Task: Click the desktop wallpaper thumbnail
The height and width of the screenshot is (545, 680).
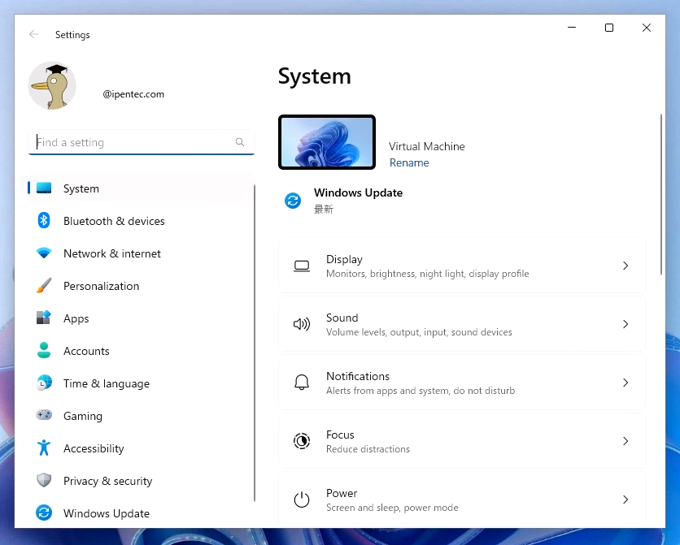Action: click(327, 142)
